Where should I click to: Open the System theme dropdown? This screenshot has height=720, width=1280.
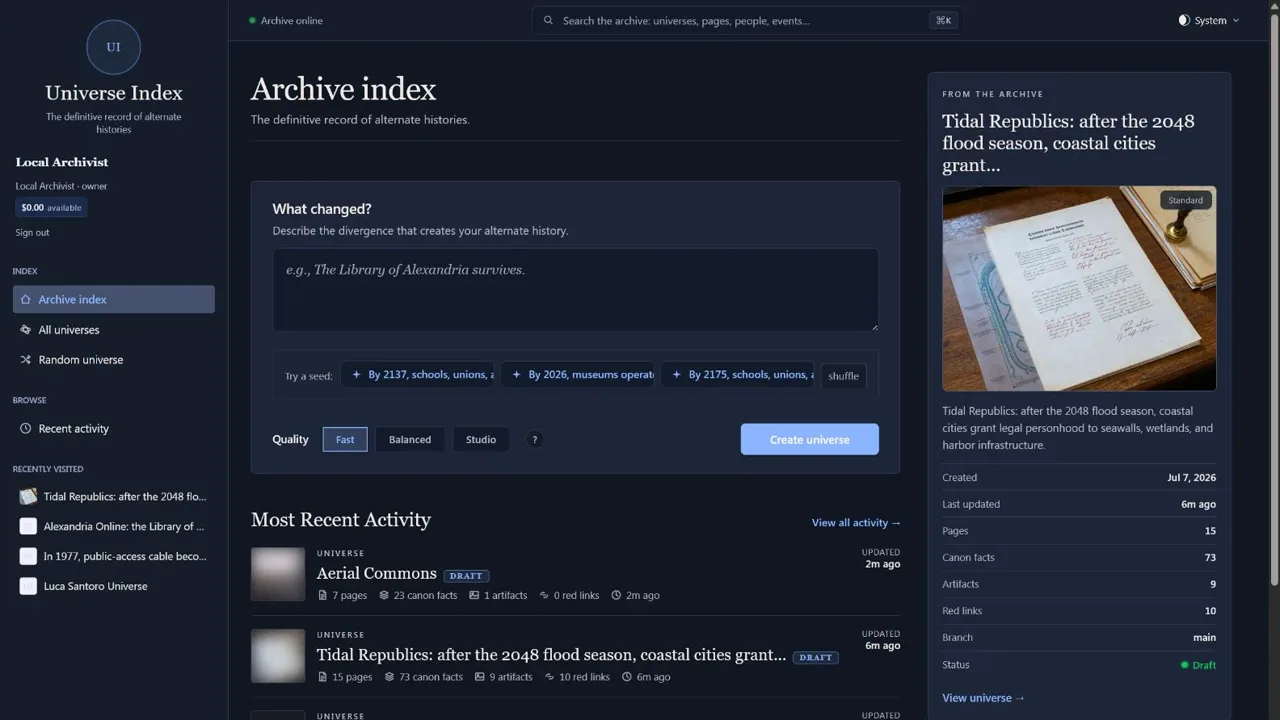pos(1209,20)
